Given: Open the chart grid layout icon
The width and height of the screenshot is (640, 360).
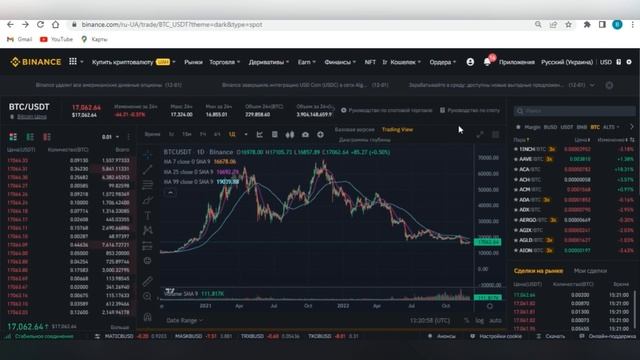Looking at the screenshot, I should click(x=495, y=134).
